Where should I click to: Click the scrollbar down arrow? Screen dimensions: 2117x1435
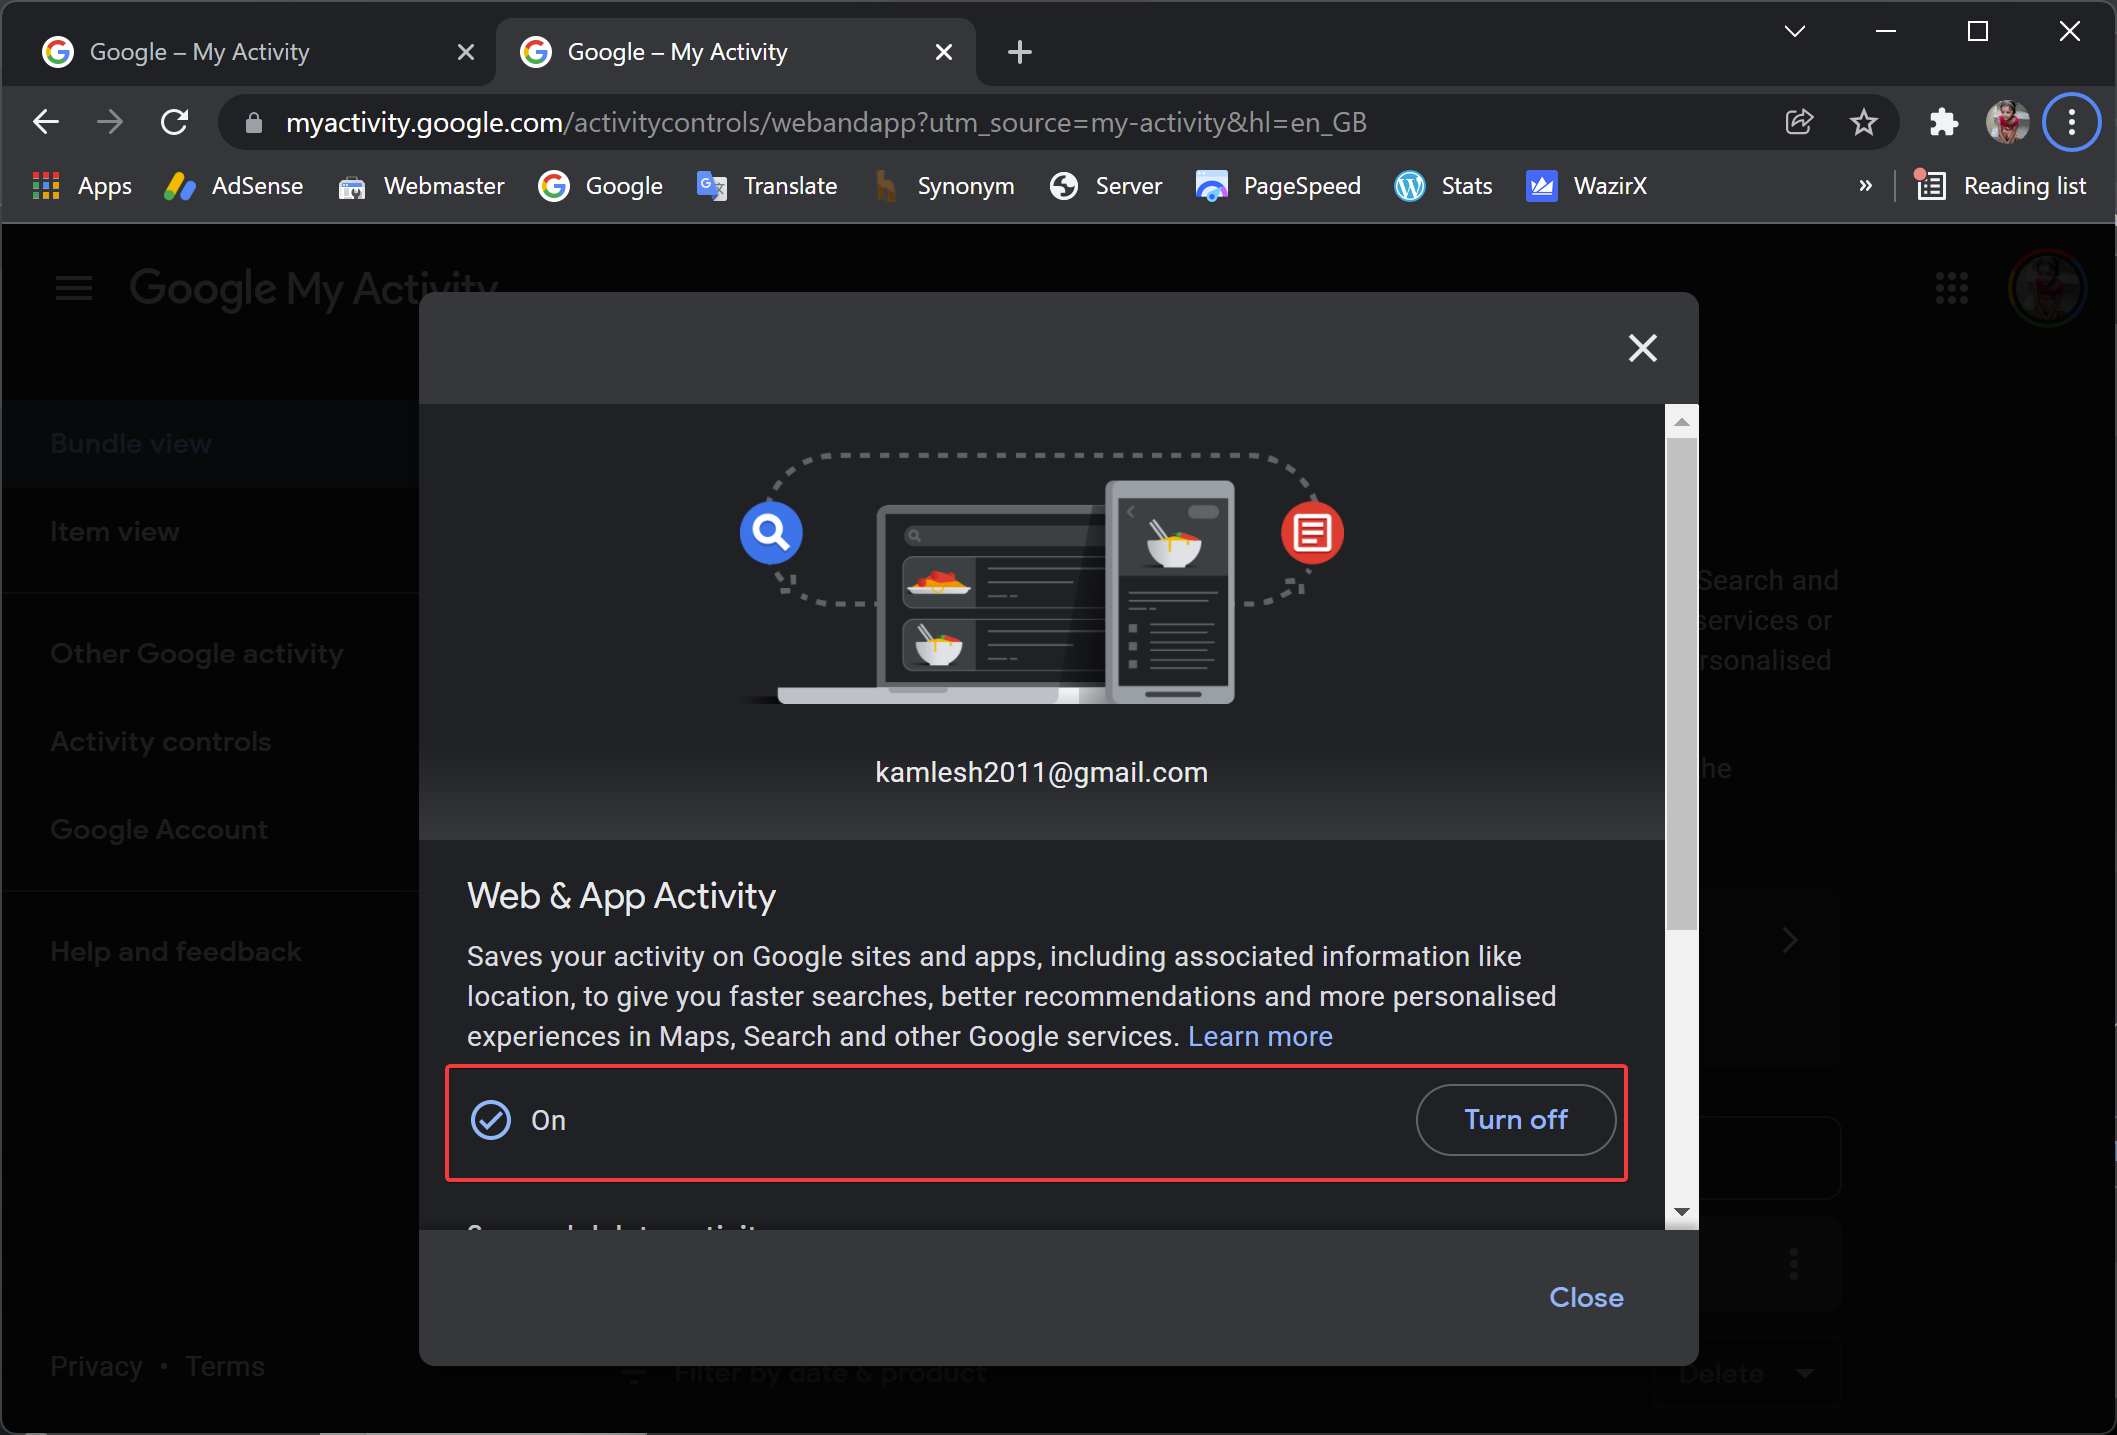(x=1682, y=1212)
